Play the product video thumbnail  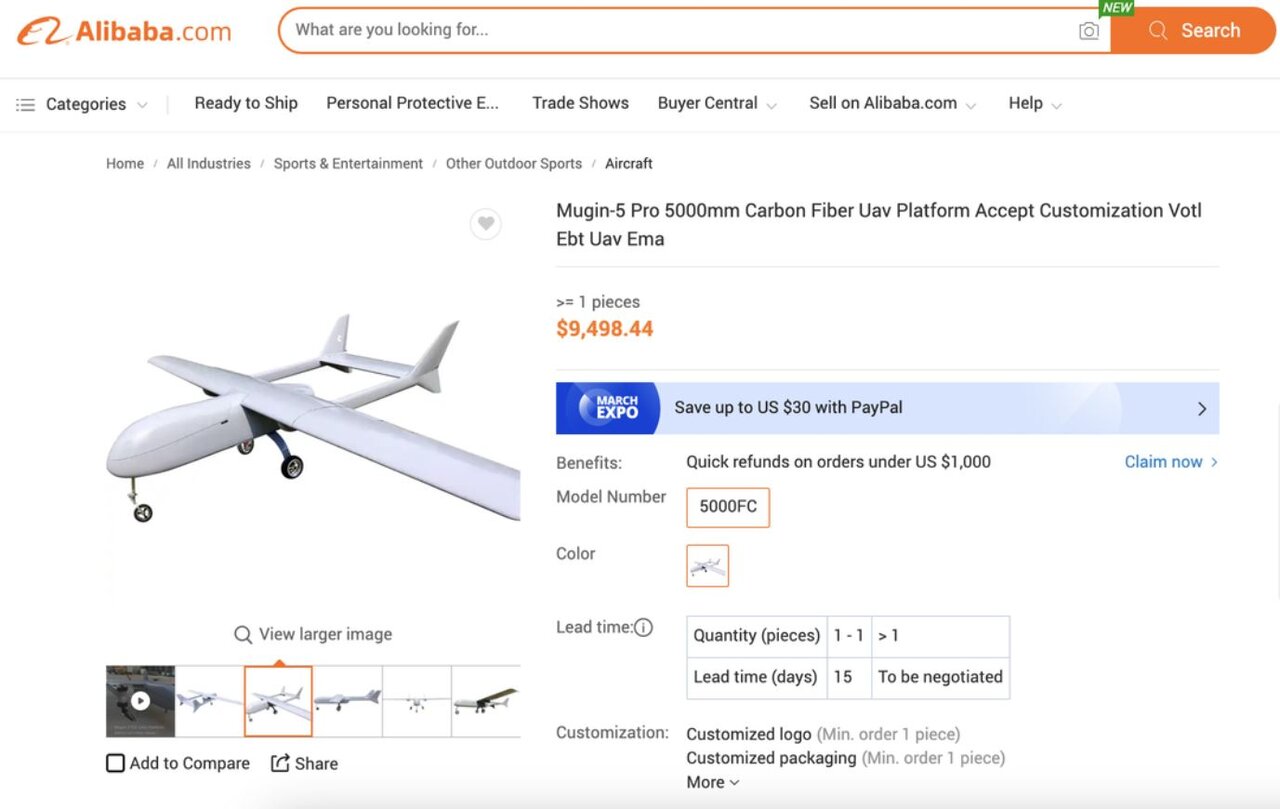[140, 701]
